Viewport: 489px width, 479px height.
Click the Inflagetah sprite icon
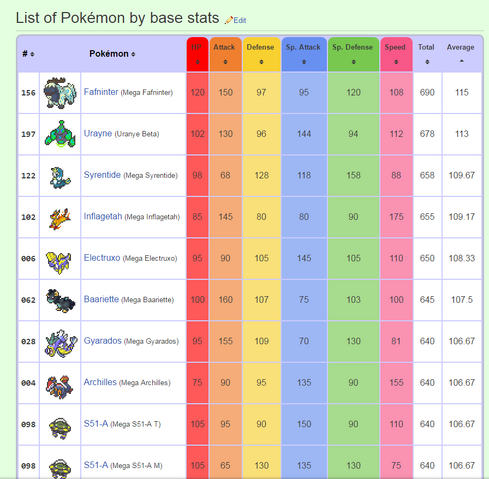pyautogui.click(x=60, y=219)
